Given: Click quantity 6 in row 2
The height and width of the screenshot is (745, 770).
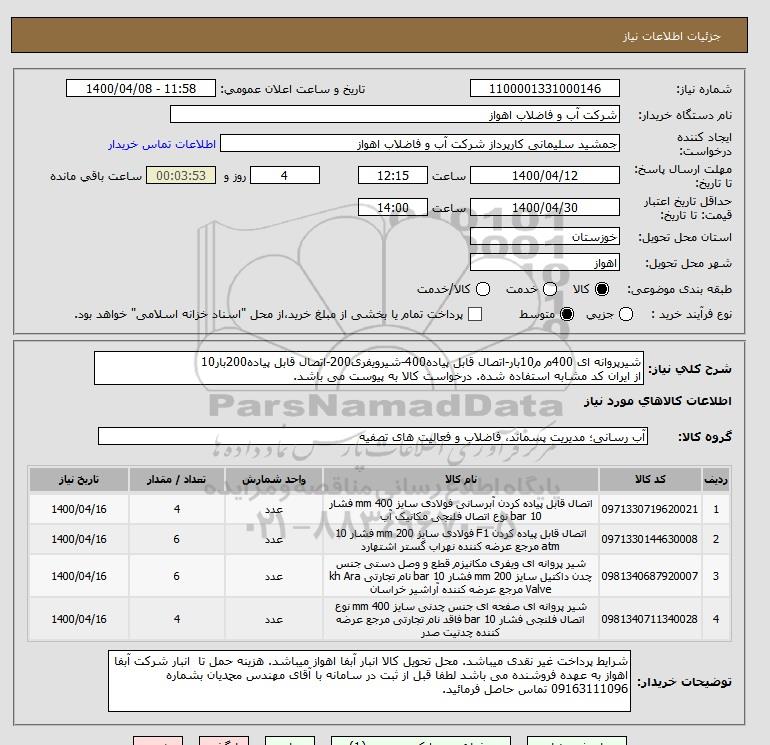Looking at the screenshot, I should 176,539.
